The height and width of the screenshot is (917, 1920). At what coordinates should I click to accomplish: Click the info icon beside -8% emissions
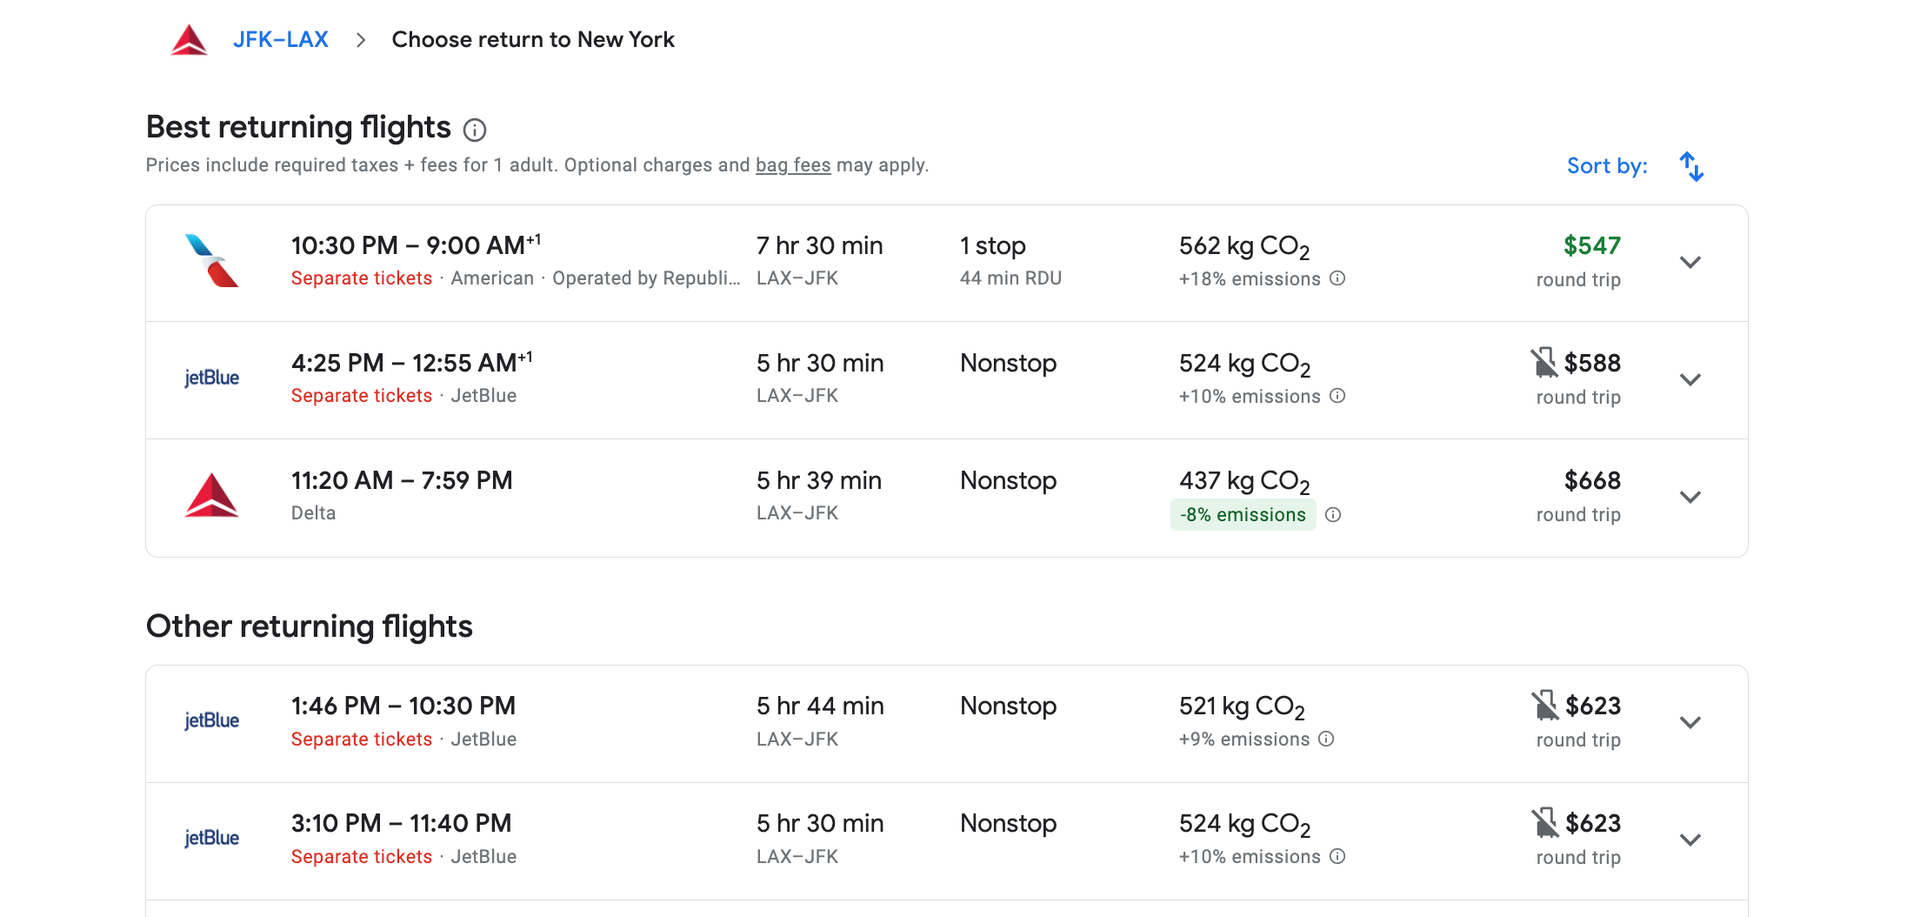[x=1333, y=515]
